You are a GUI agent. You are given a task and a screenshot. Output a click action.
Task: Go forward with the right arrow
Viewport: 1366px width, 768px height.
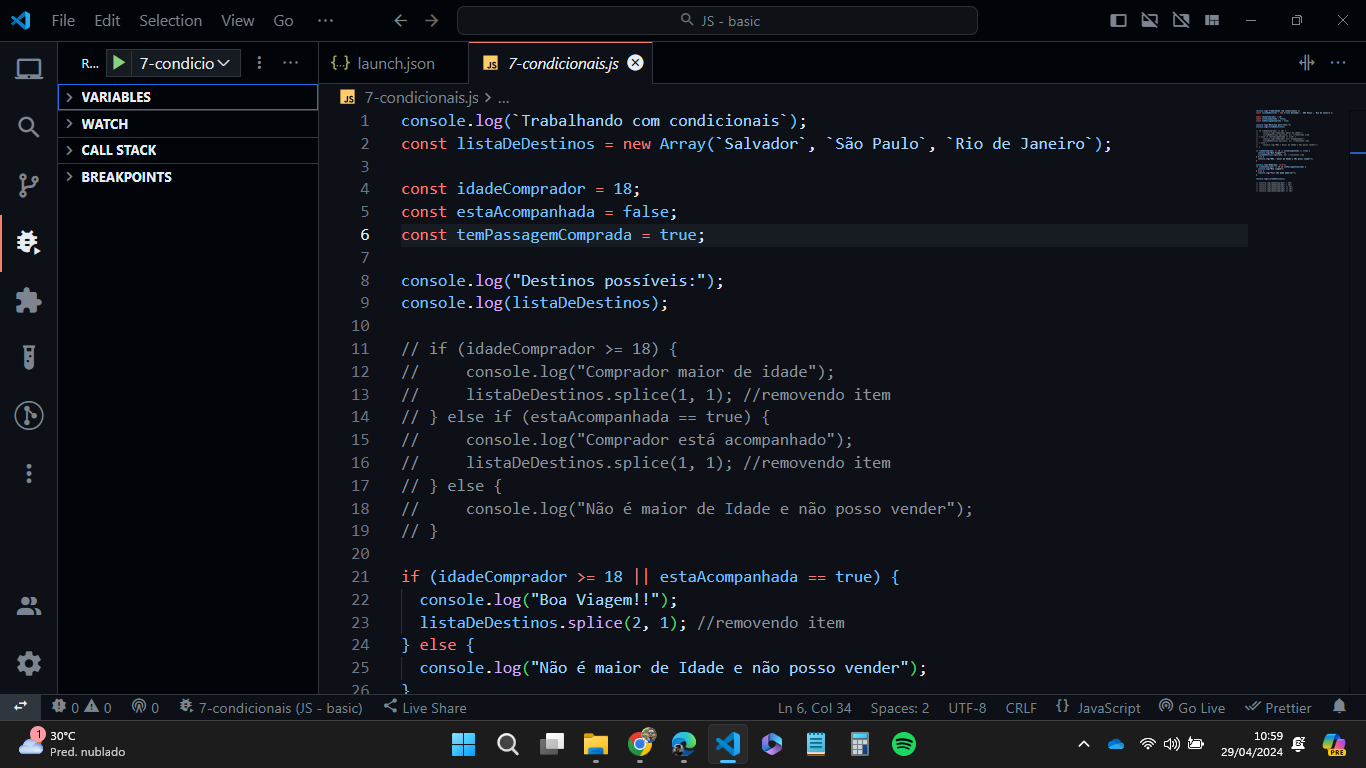(x=431, y=20)
